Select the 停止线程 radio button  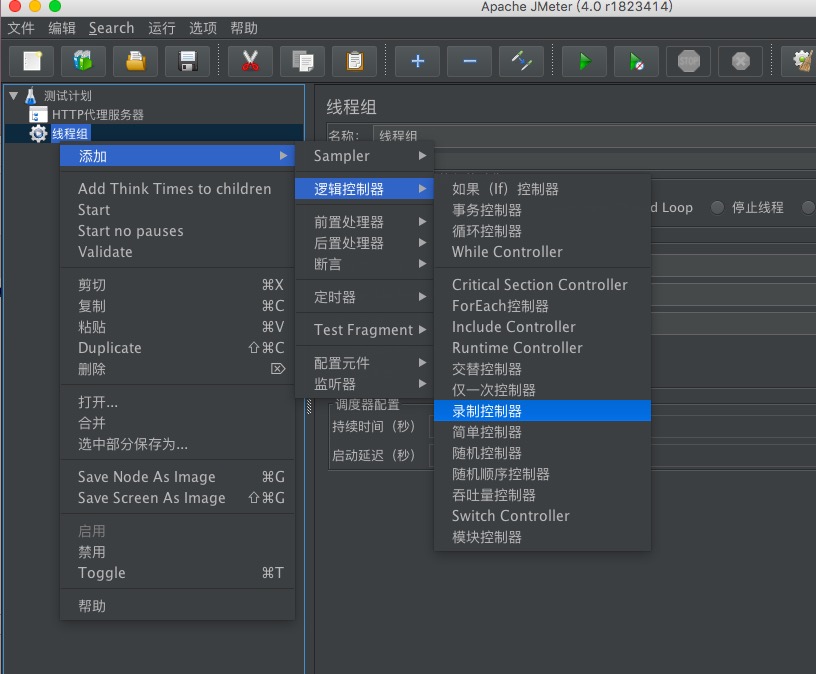pos(717,207)
